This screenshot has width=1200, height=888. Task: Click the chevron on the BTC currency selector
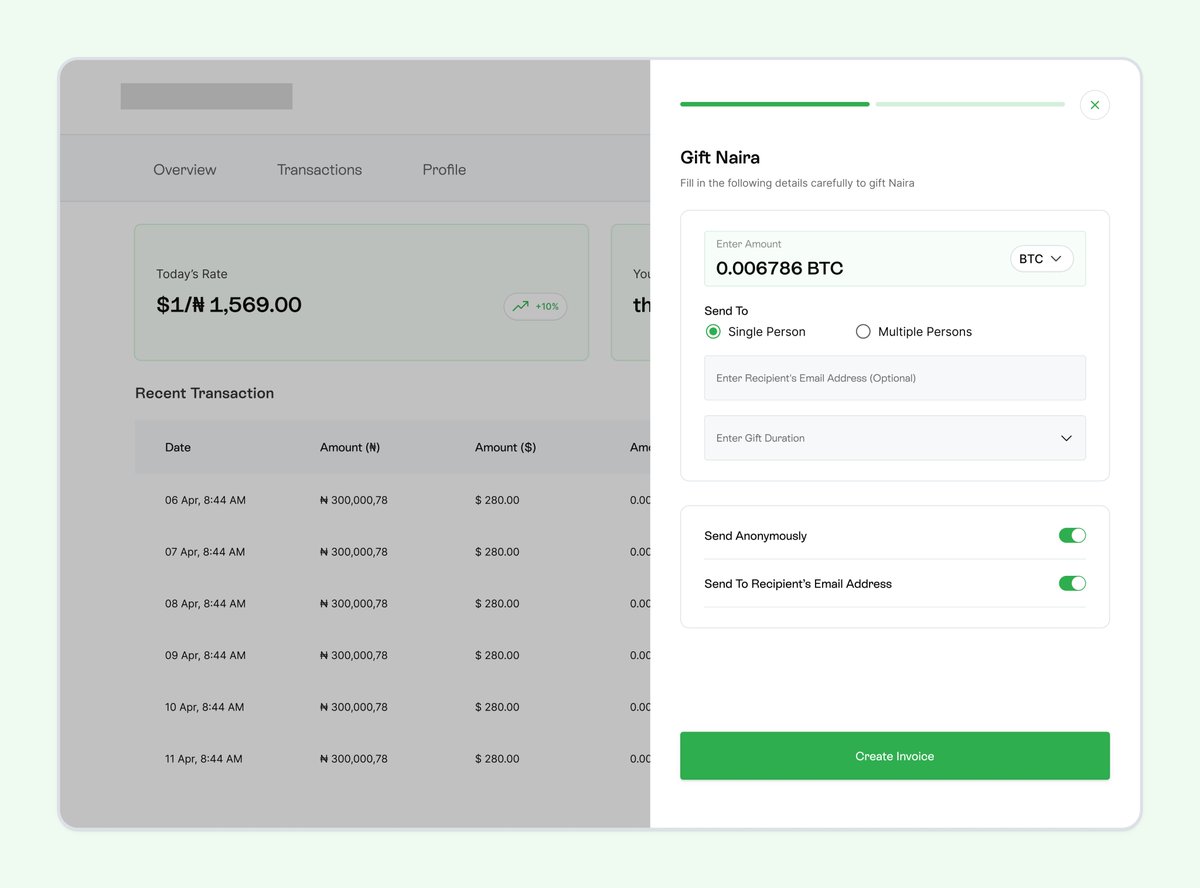pos(1055,259)
